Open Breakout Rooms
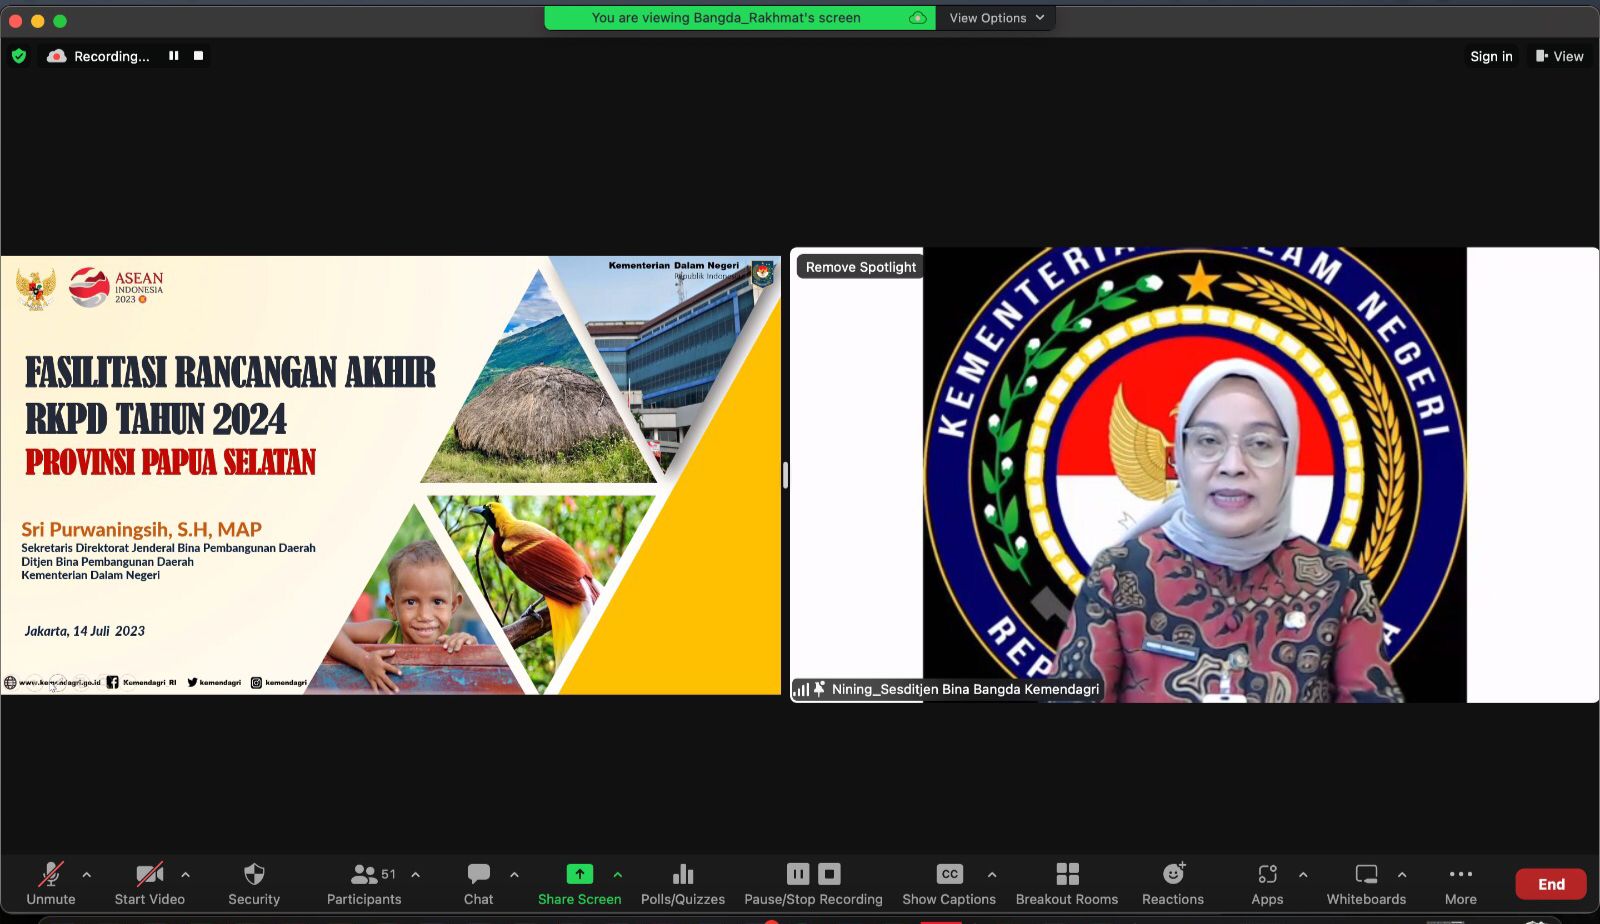Screen dimensions: 1600x924 coord(1067,884)
